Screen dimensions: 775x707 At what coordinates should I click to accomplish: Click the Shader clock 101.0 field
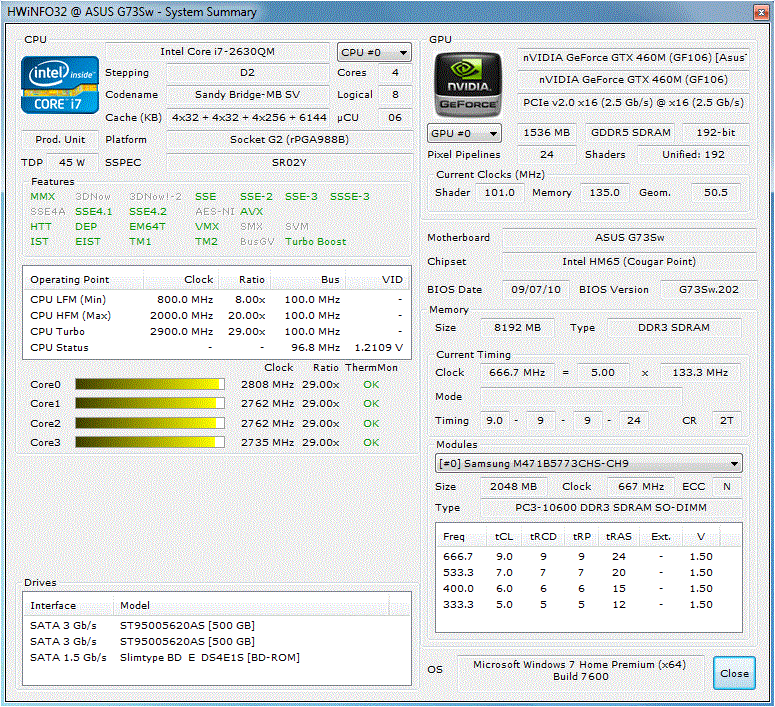499,192
